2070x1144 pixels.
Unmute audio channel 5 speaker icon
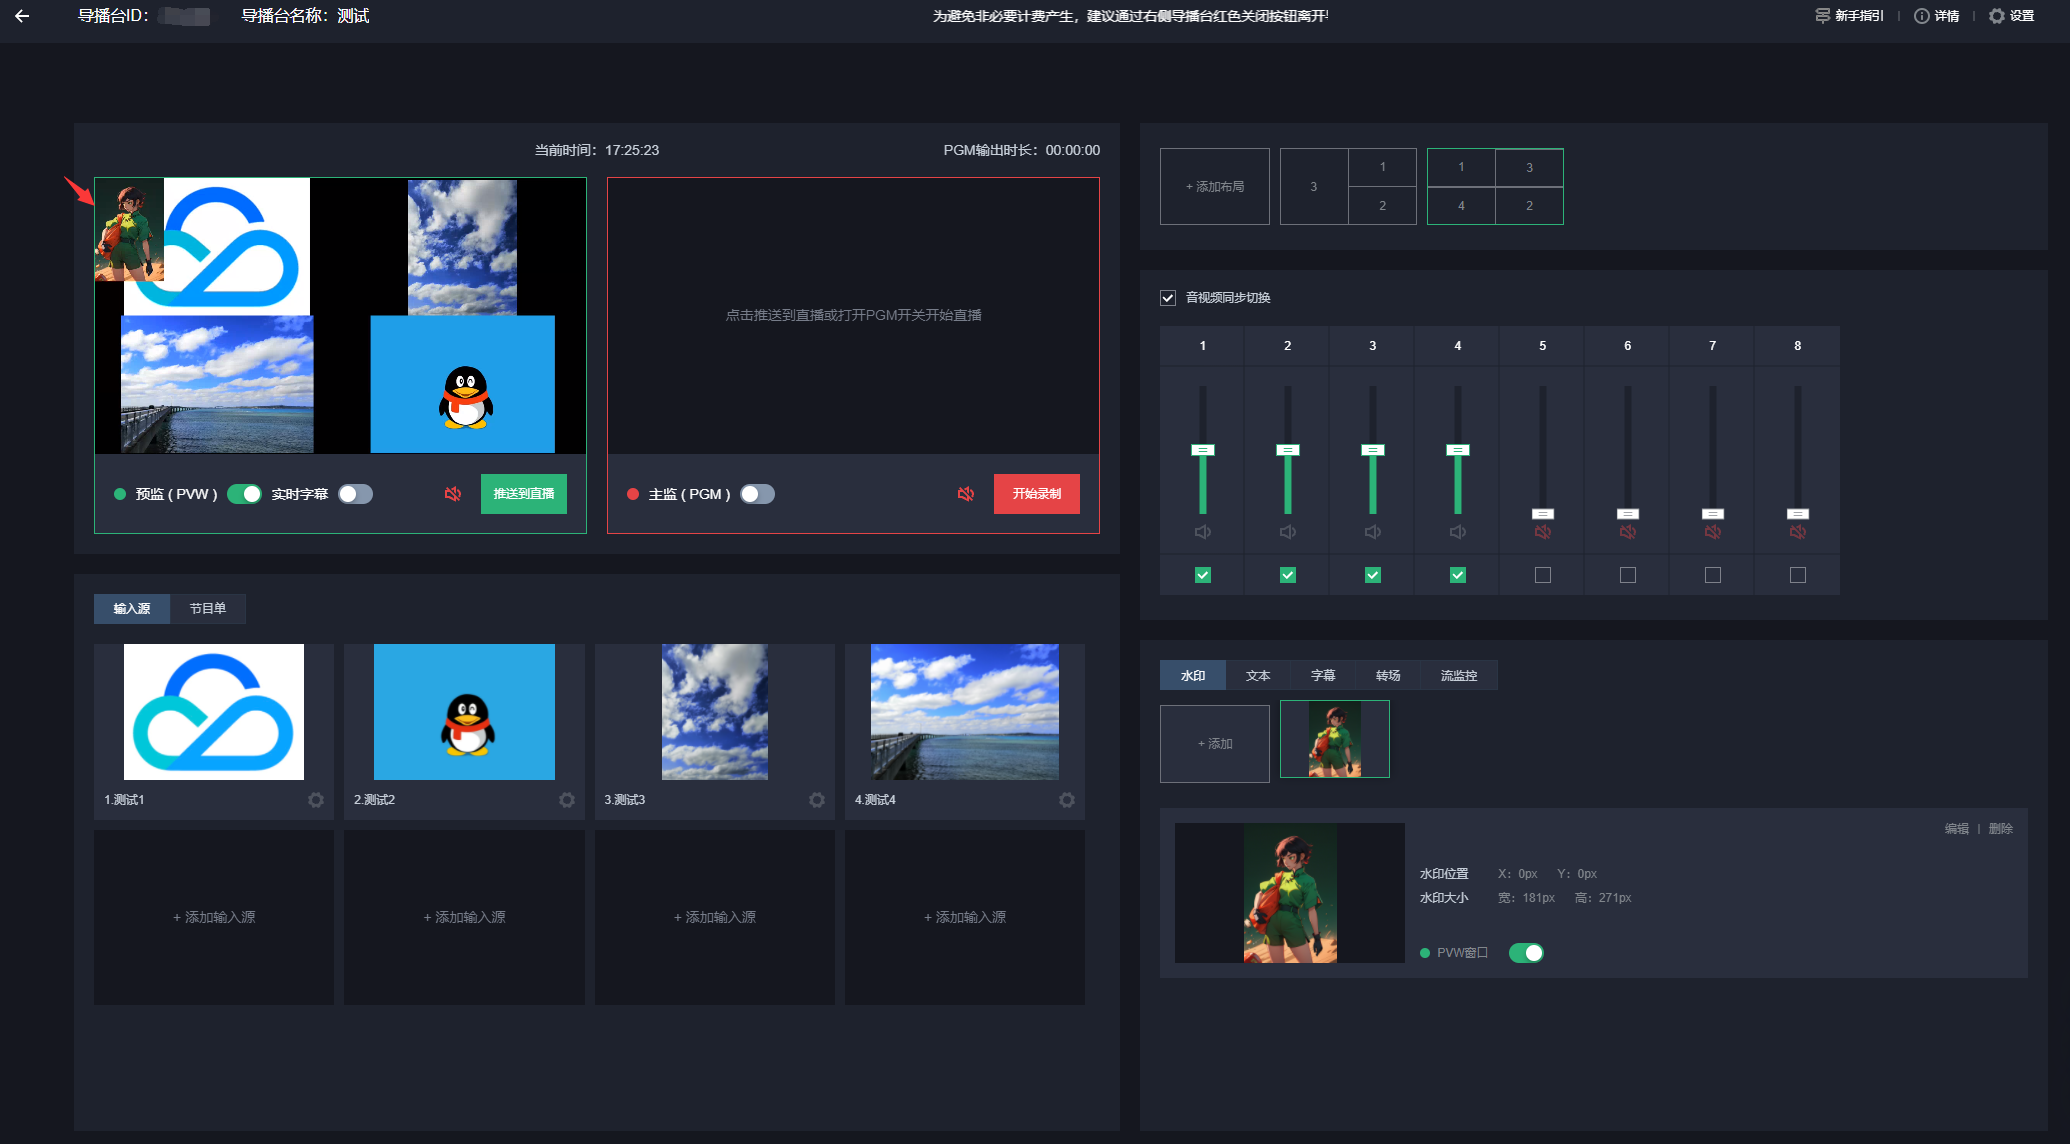click(1543, 532)
